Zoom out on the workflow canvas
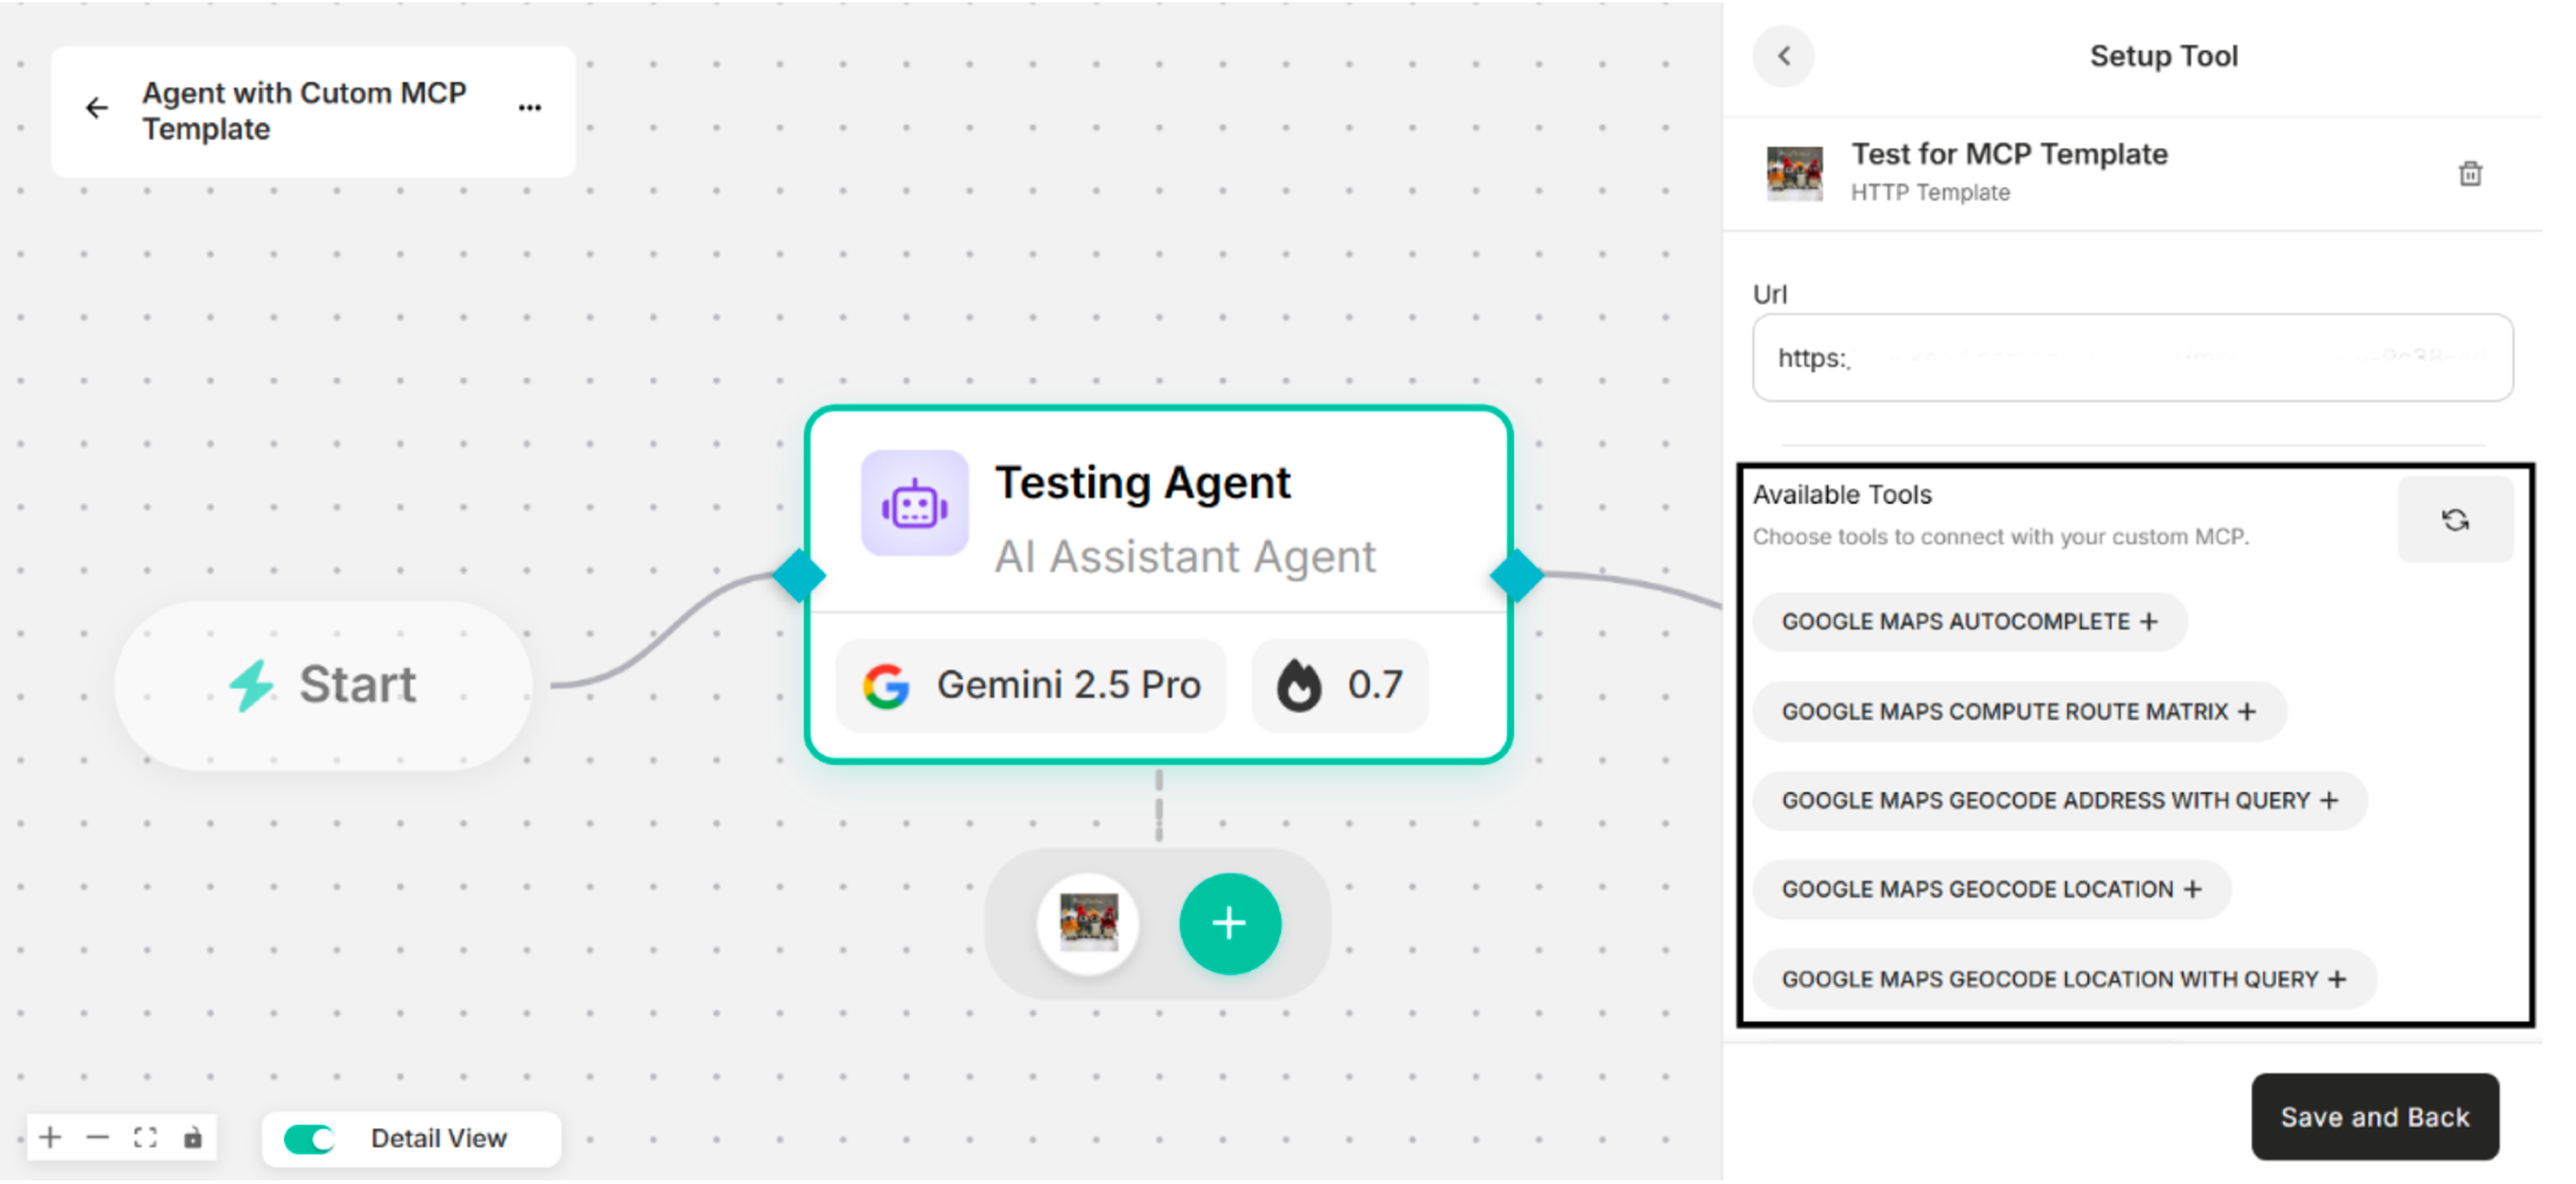The width and height of the screenshot is (2576, 1184). coord(98,1137)
